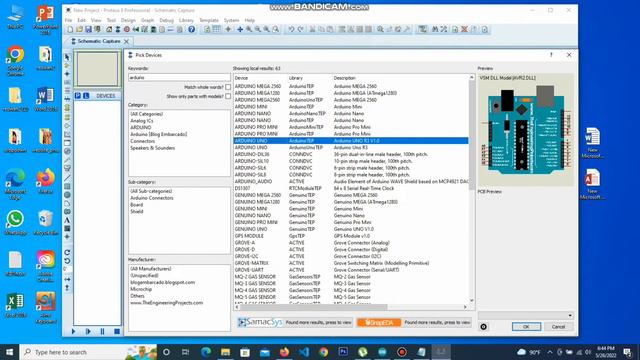Screen dimensions: 640x360
Task: Select the Selection Mode arrow tool
Action: [67, 57]
